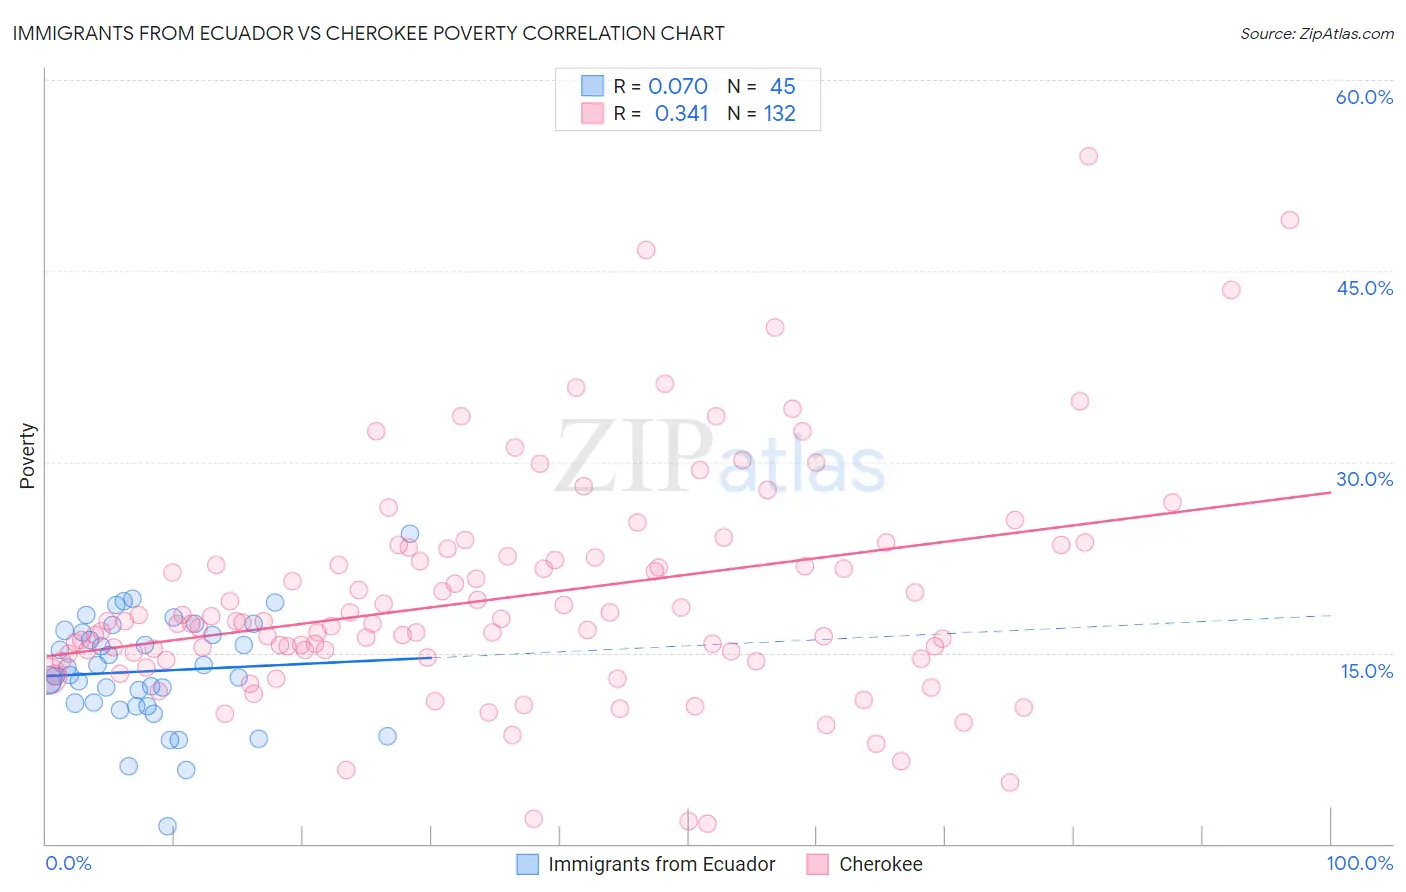1406x892 pixels.
Task: Select the Cherokee legend label
Action: pos(881,864)
